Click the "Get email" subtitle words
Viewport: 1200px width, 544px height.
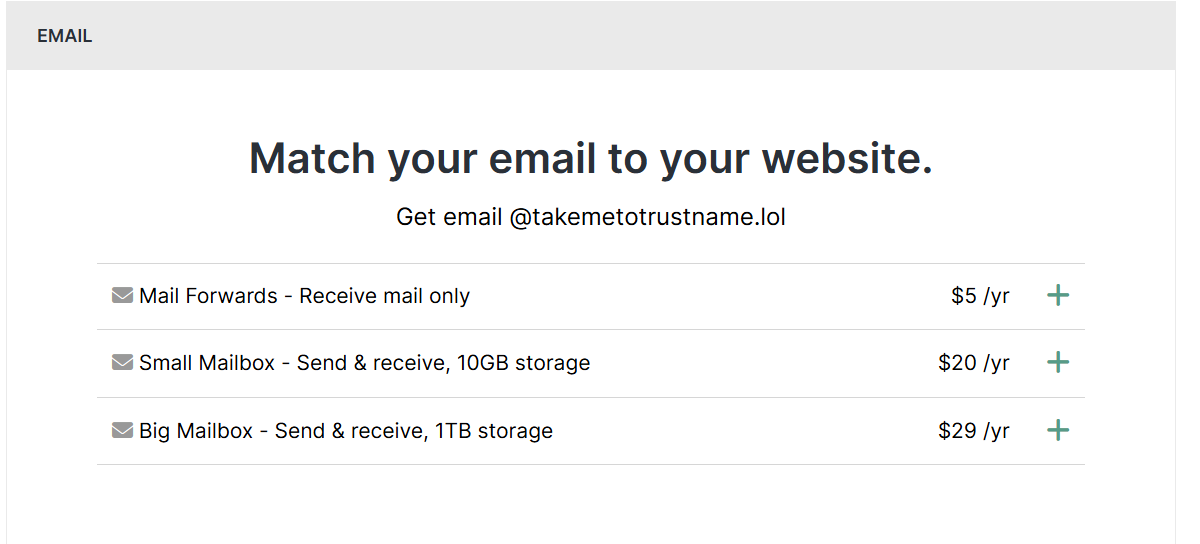coord(449,217)
